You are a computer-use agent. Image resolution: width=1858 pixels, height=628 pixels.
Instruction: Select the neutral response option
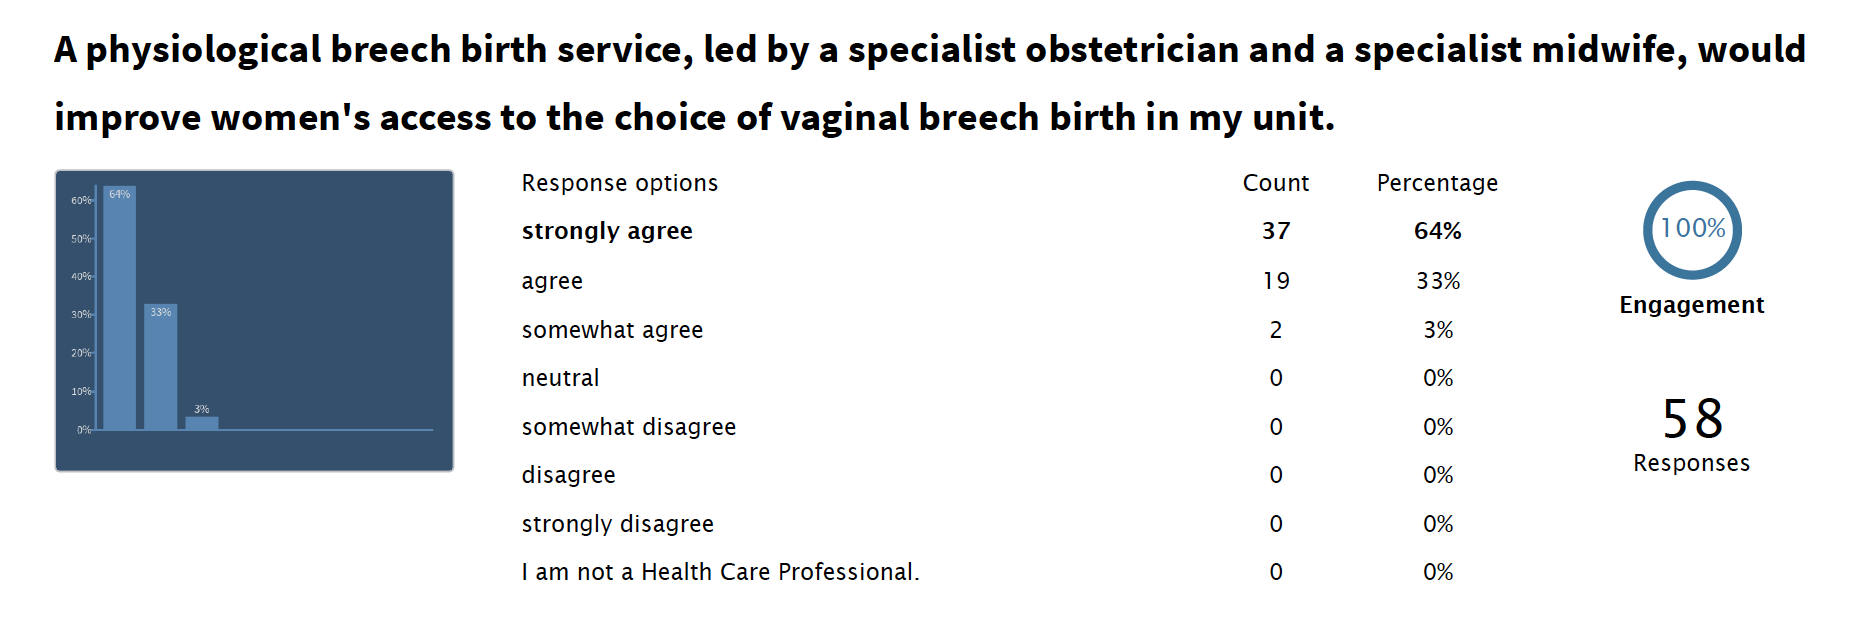pyautogui.click(x=560, y=378)
